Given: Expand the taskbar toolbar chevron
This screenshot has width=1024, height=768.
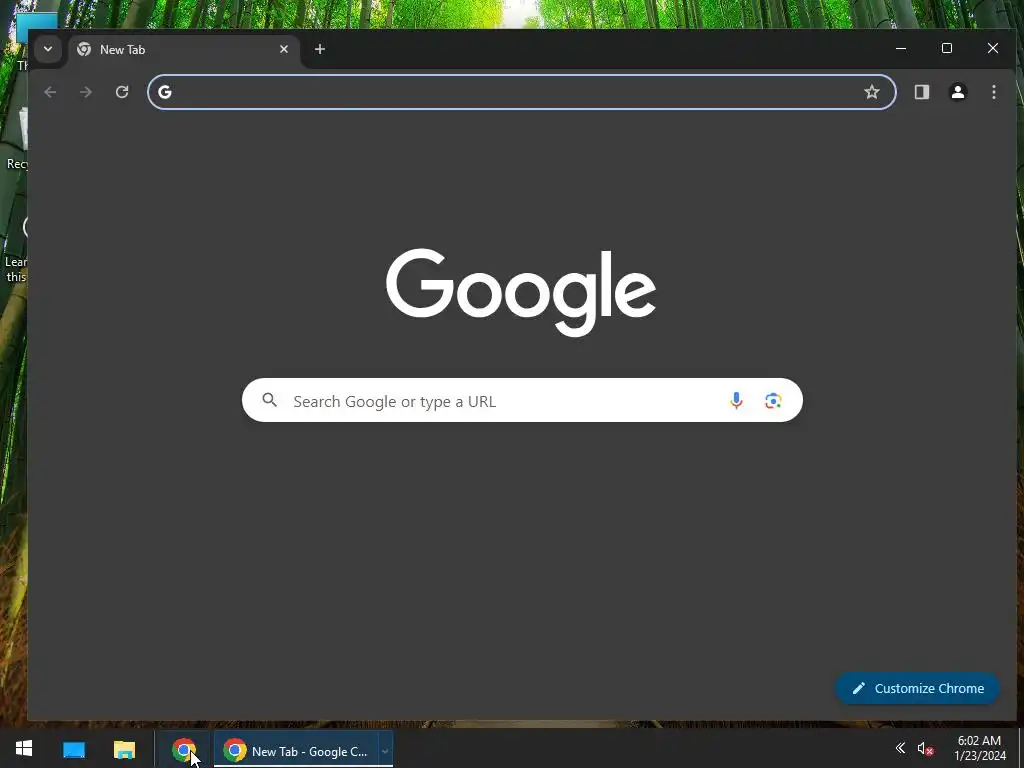Looking at the screenshot, I should [385, 751].
